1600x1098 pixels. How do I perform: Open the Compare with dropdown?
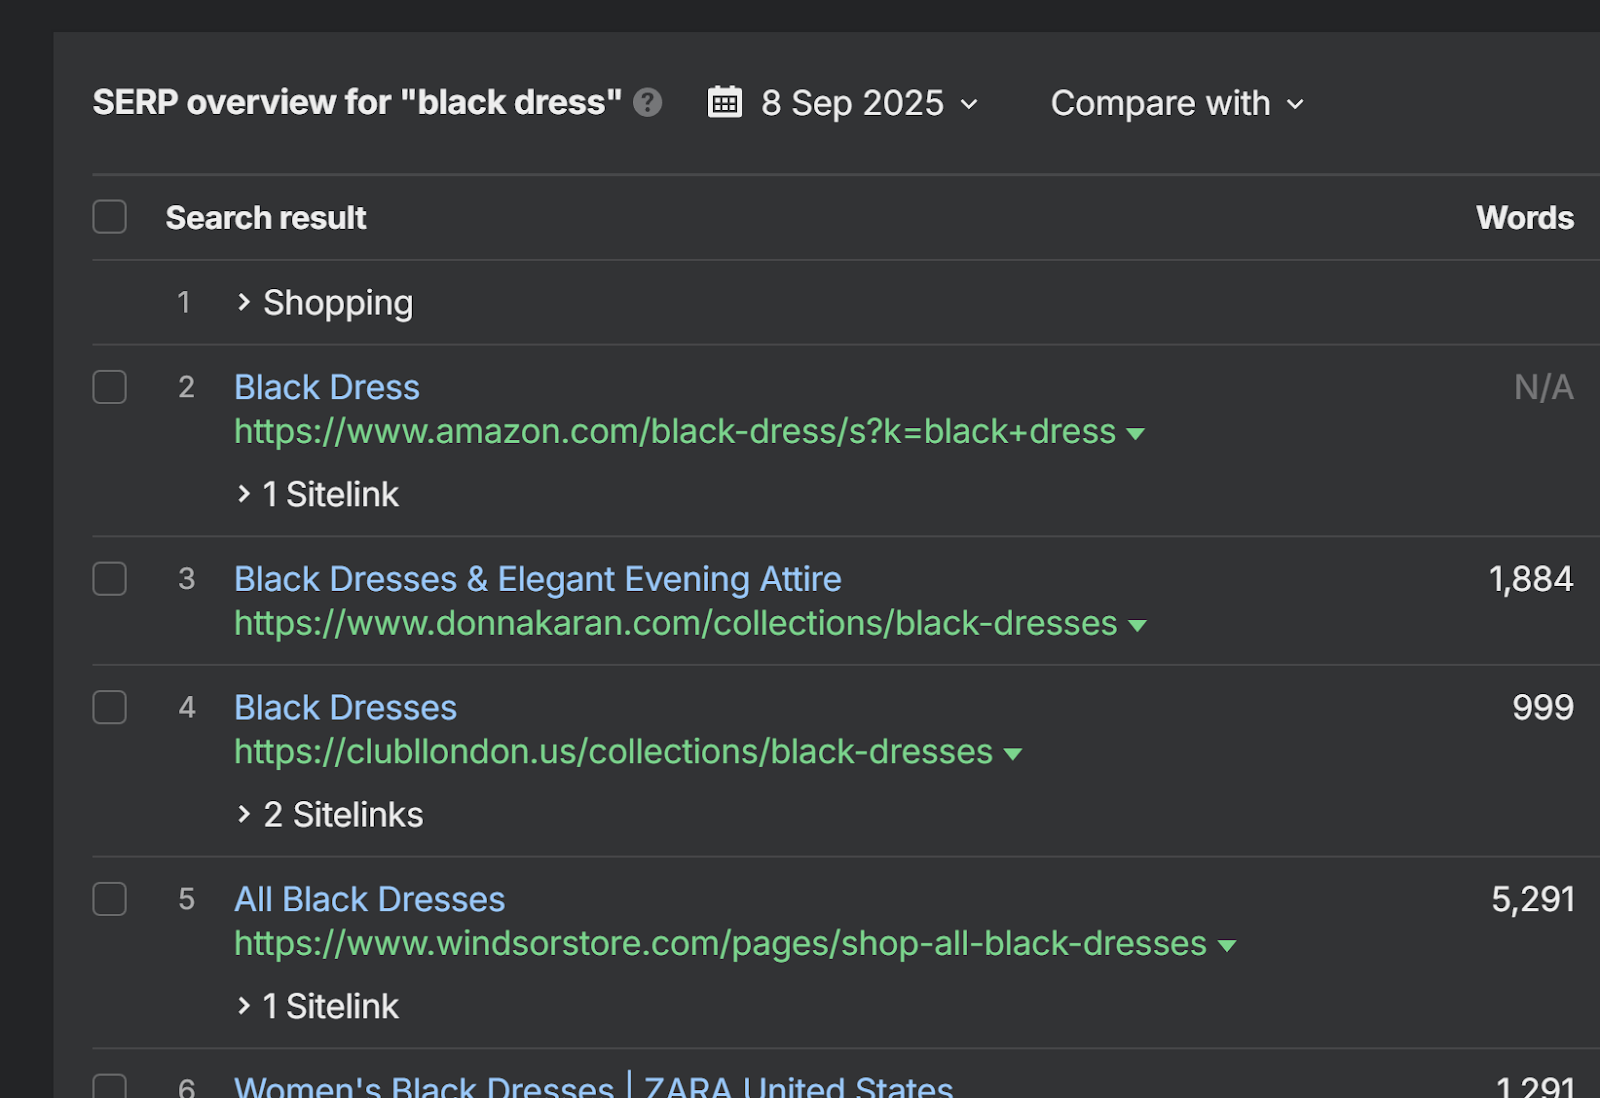coord(1177,103)
